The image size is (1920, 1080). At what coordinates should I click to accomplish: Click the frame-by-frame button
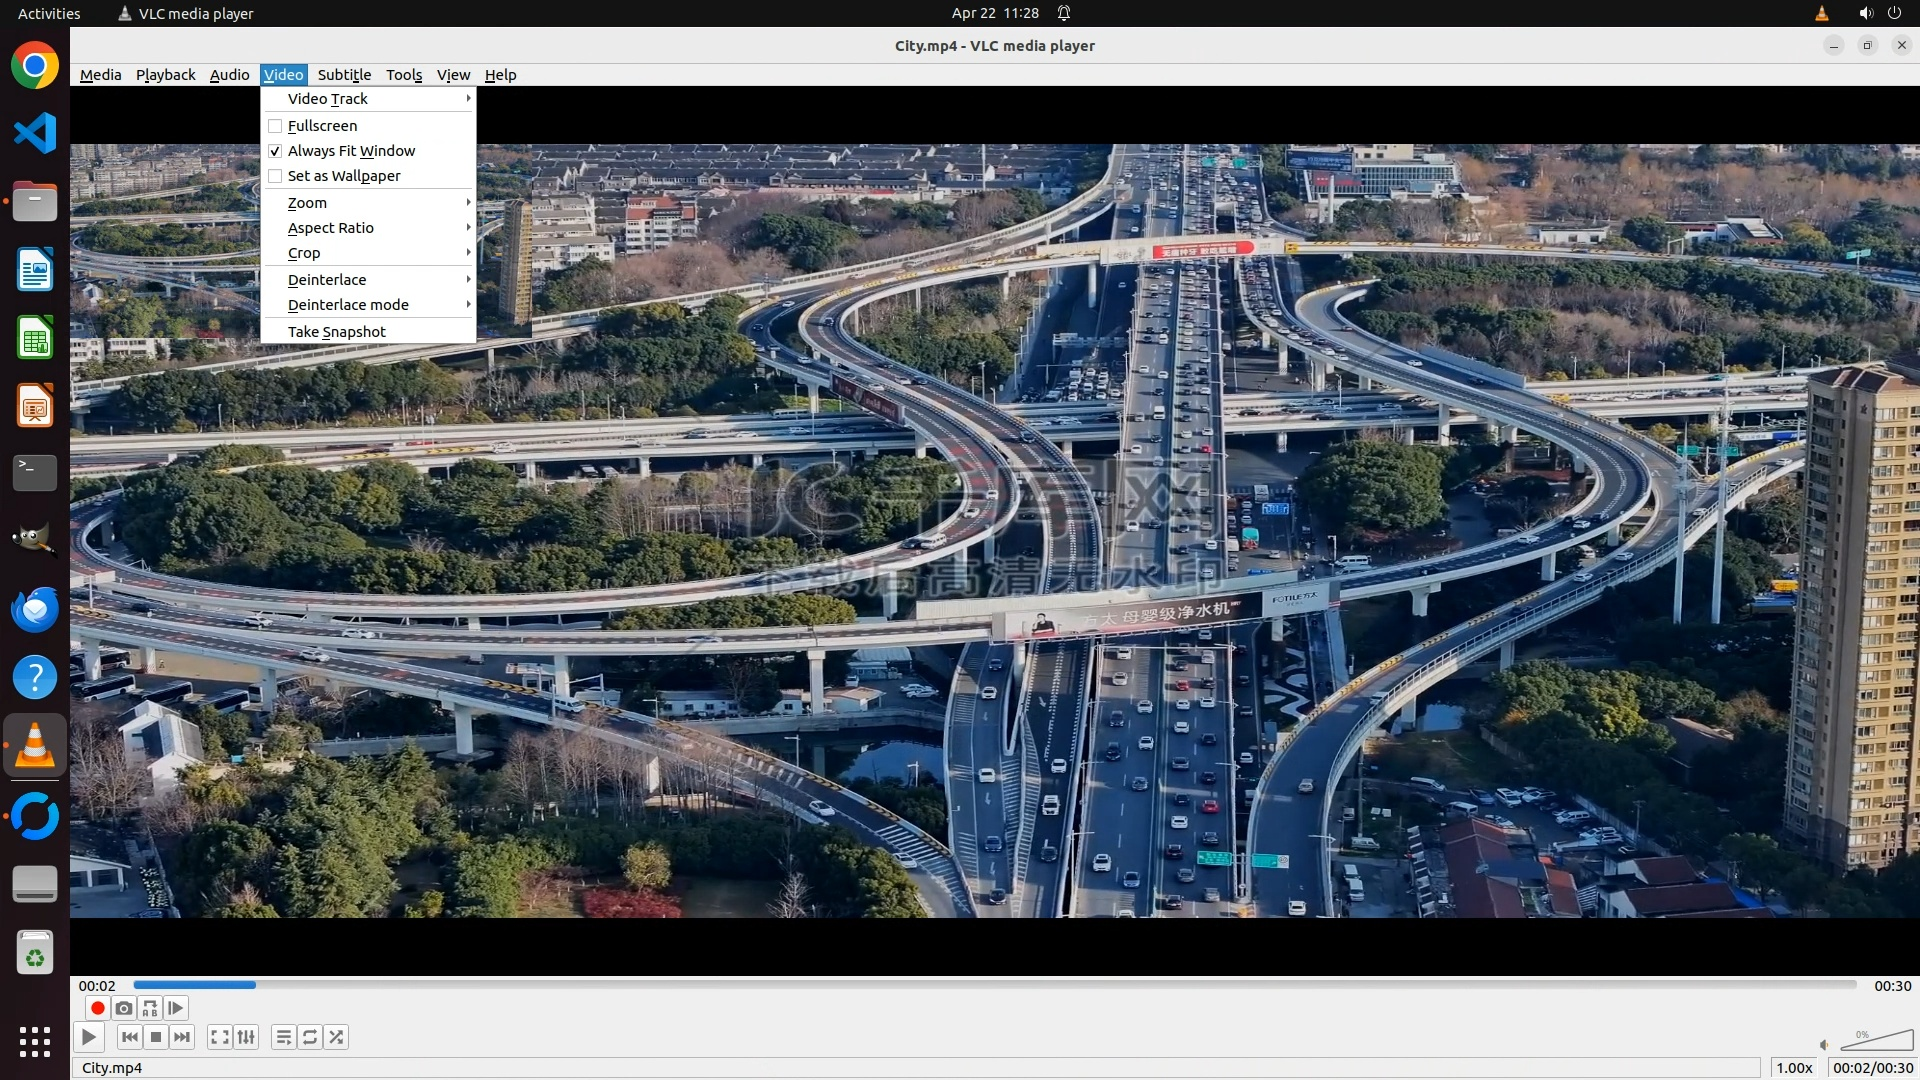(176, 1008)
